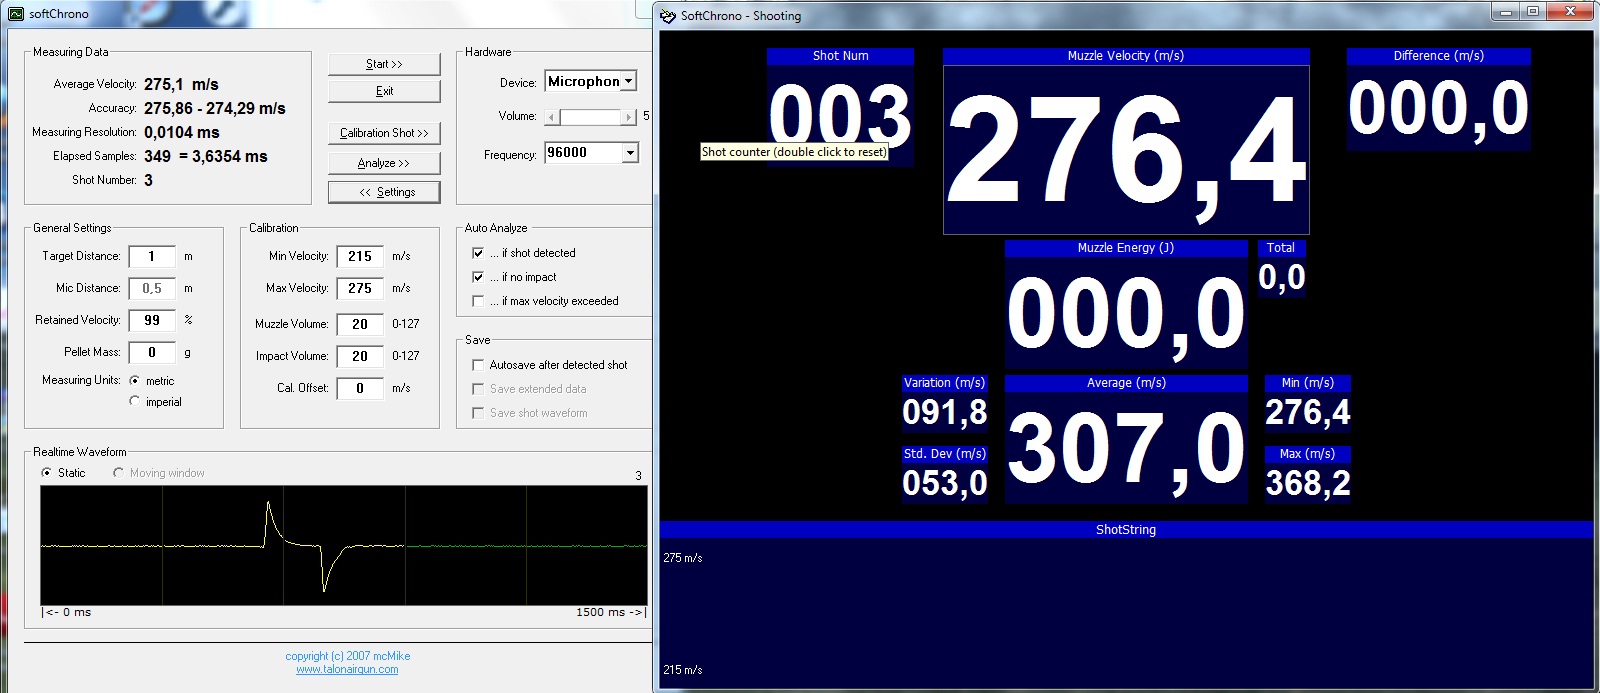Collapse the panel with << Settings button

tap(384, 192)
